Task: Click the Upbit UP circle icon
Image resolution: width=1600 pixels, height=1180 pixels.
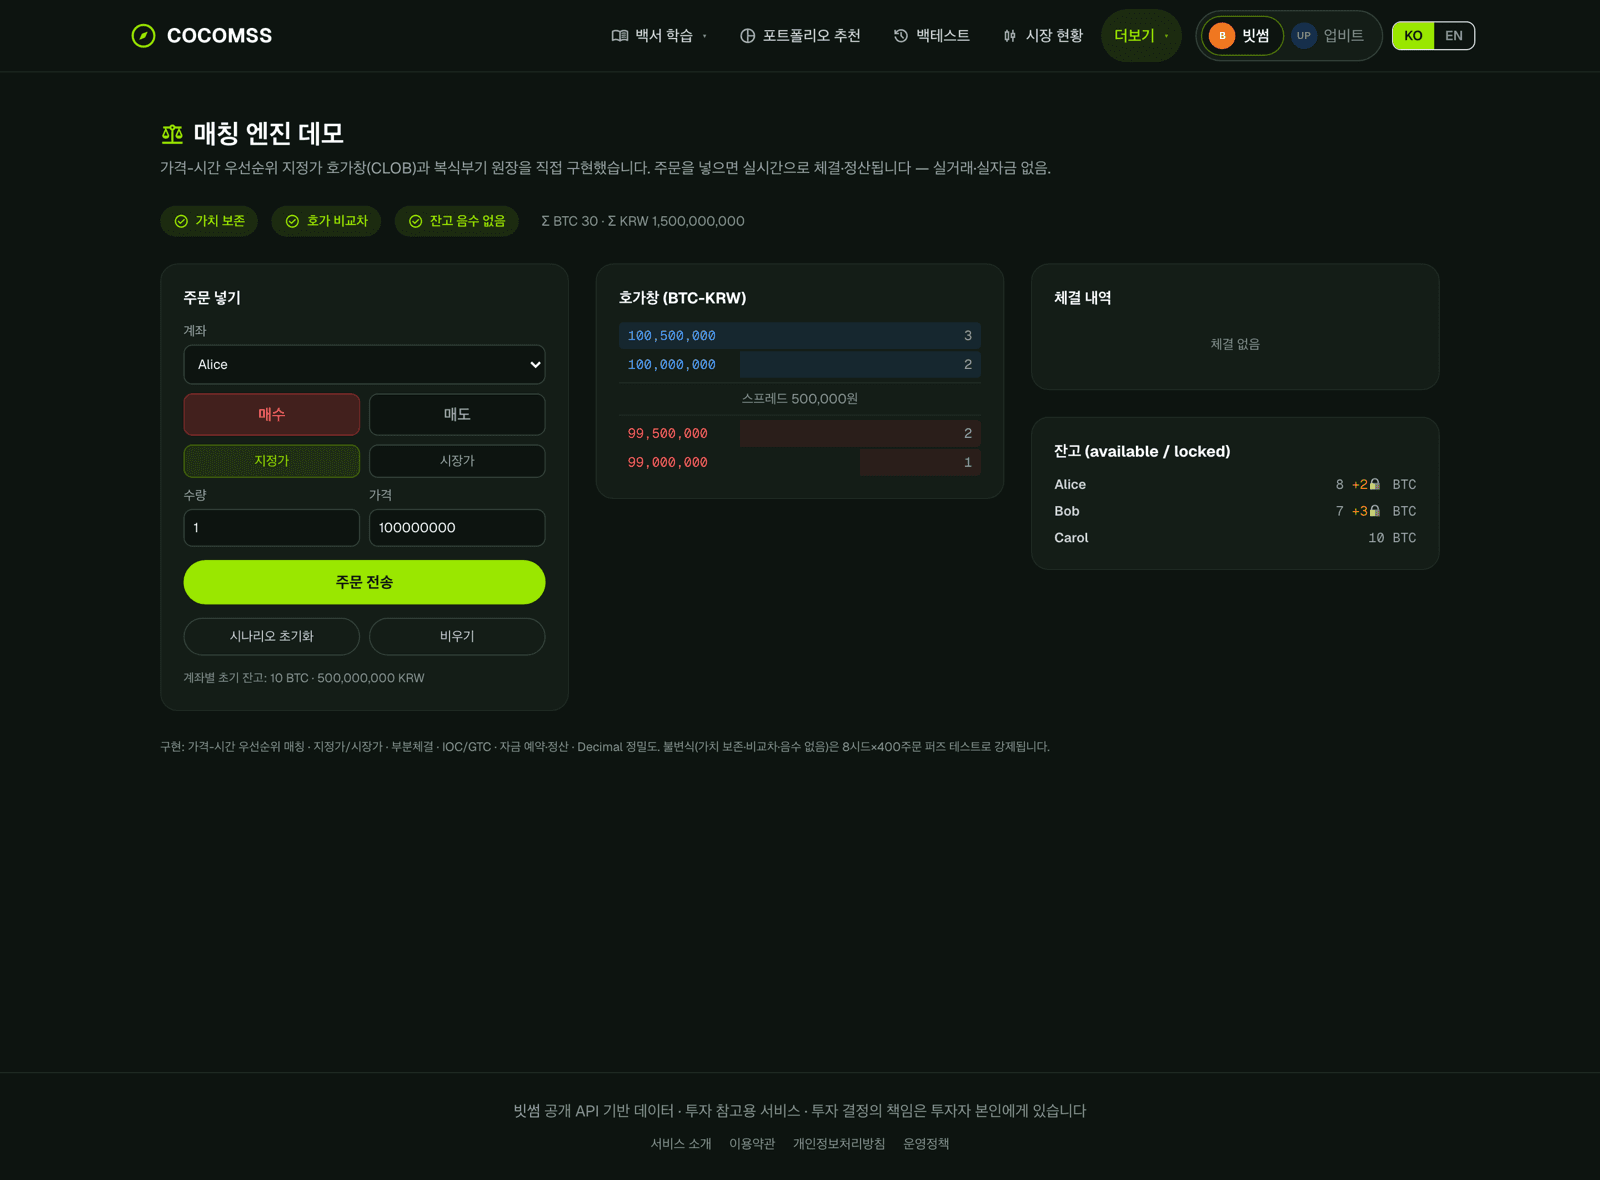Action: pyautogui.click(x=1304, y=36)
